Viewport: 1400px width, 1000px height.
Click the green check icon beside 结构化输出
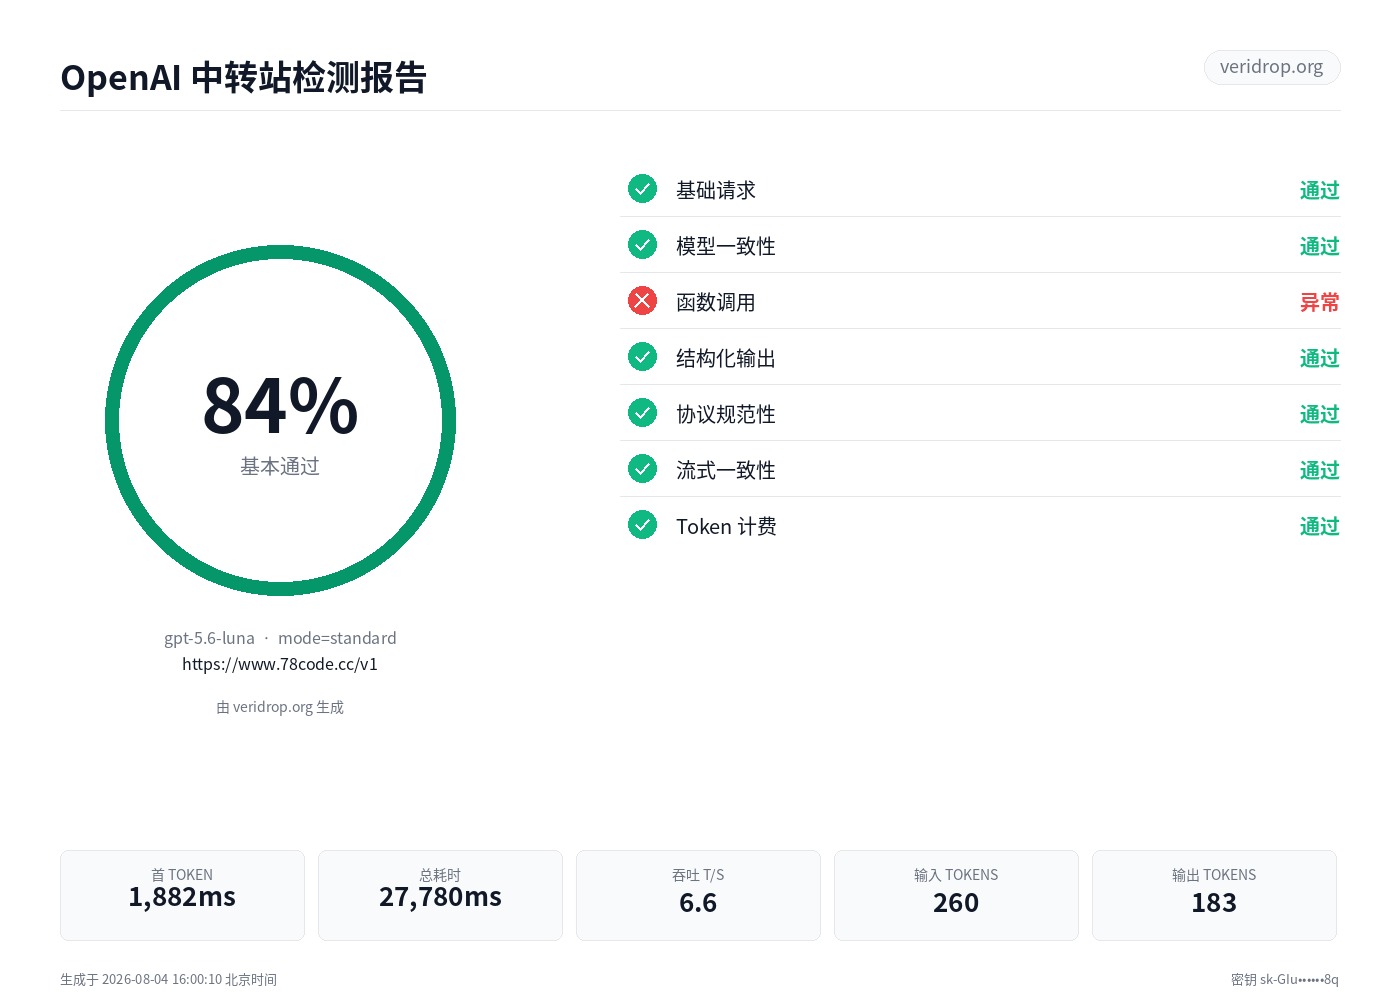coord(642,356)
